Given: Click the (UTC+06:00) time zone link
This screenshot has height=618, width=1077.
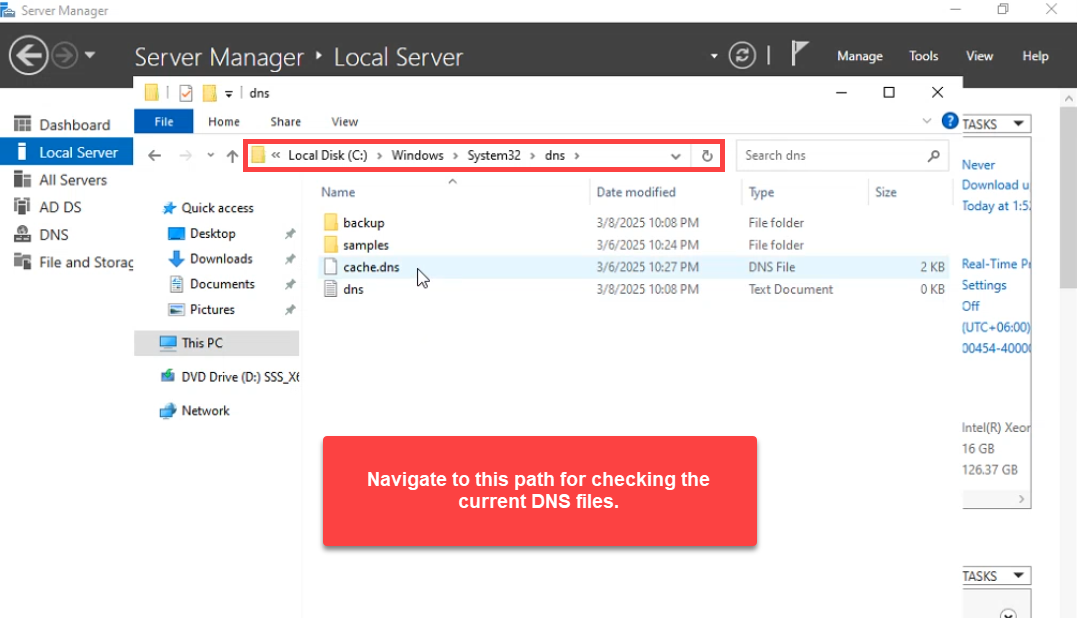Looking at the screenshot, I should [996, 327].
